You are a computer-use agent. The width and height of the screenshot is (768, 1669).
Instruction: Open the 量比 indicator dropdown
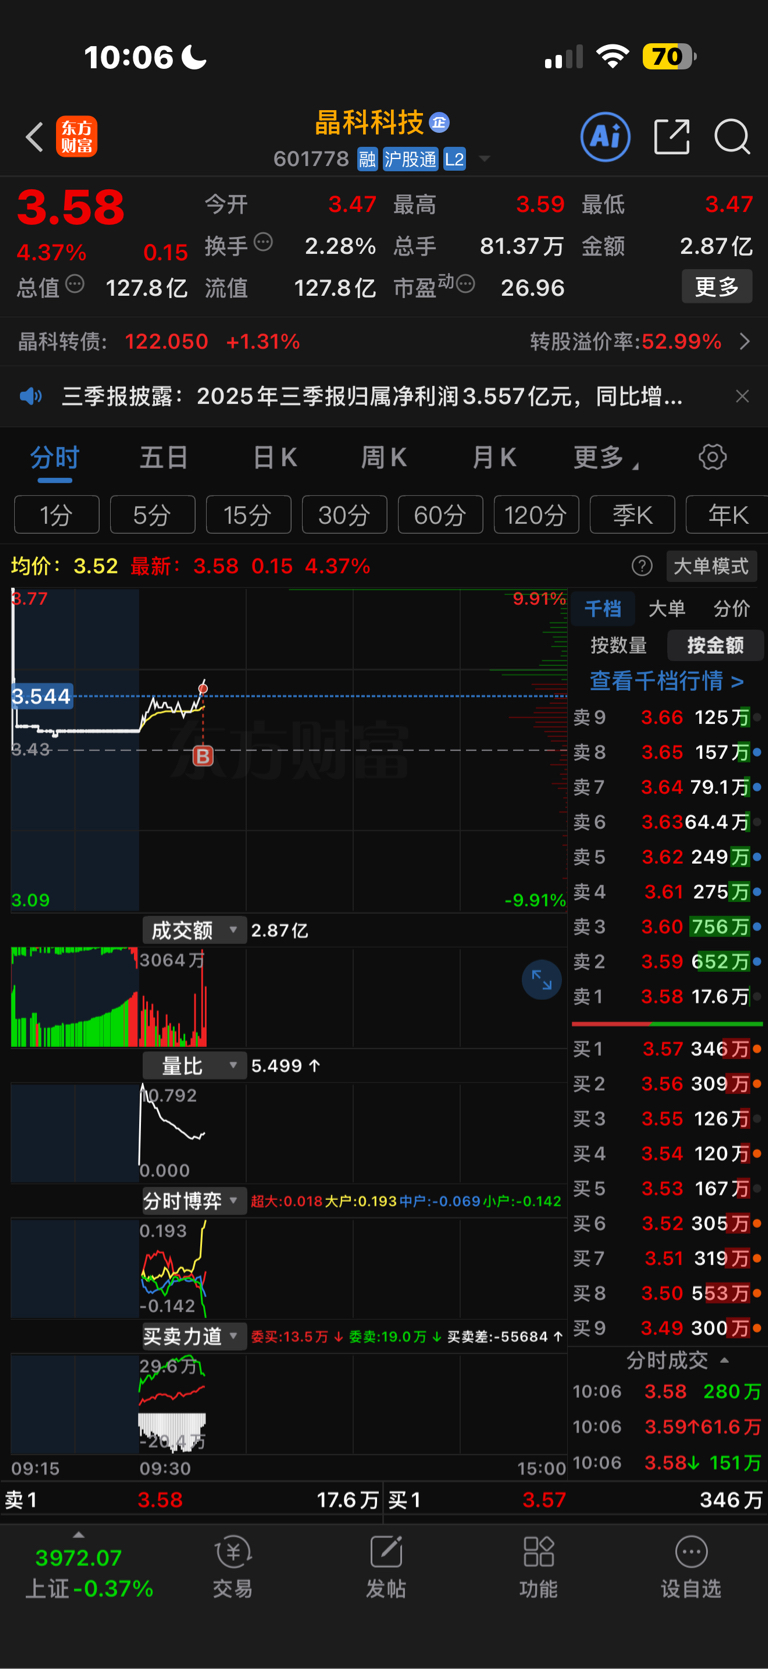click(194, 1066)
